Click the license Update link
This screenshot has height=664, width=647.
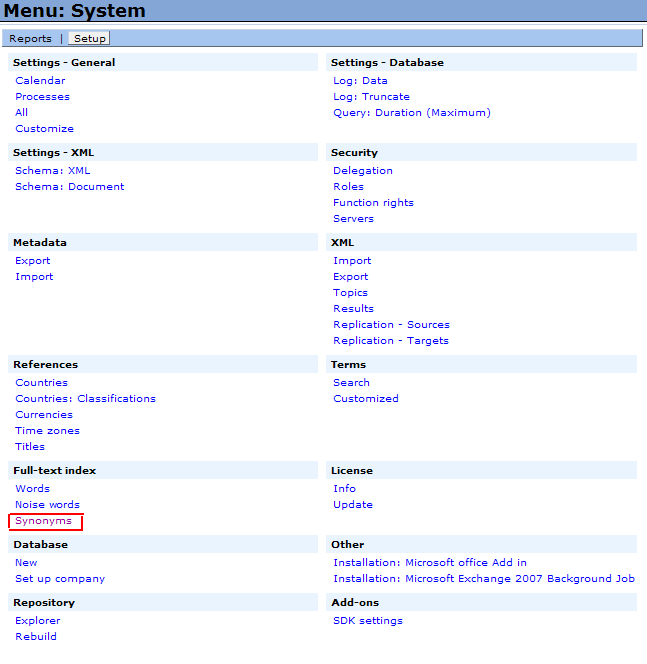coord(352,505)
